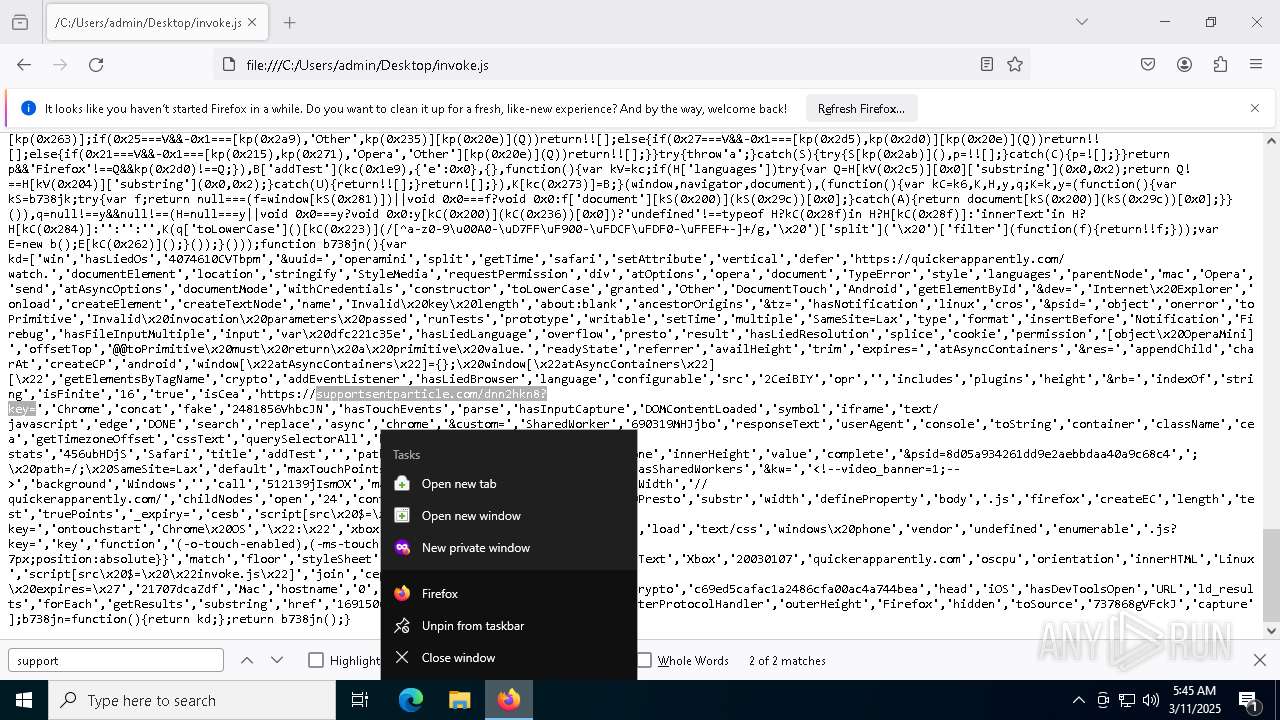1280x720 pixels.
Task: Click the taskbar search box
Action: pyautogui.click(x=192, y=700)
